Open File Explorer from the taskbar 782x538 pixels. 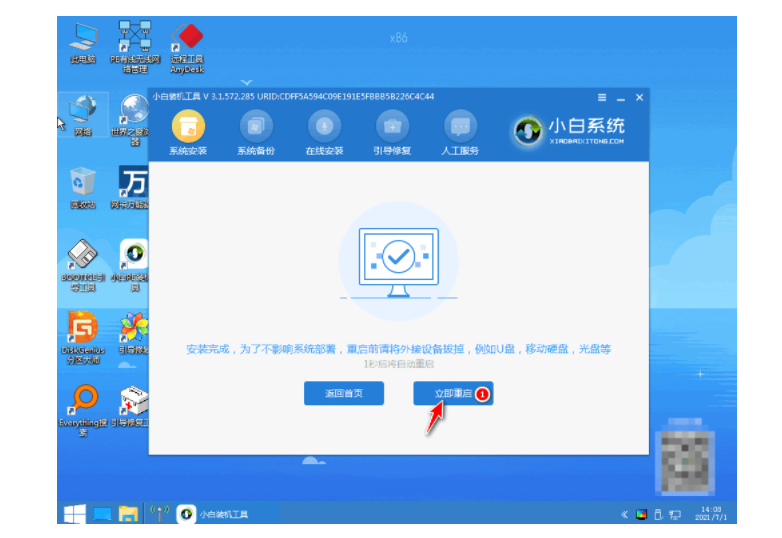(128, 514)
